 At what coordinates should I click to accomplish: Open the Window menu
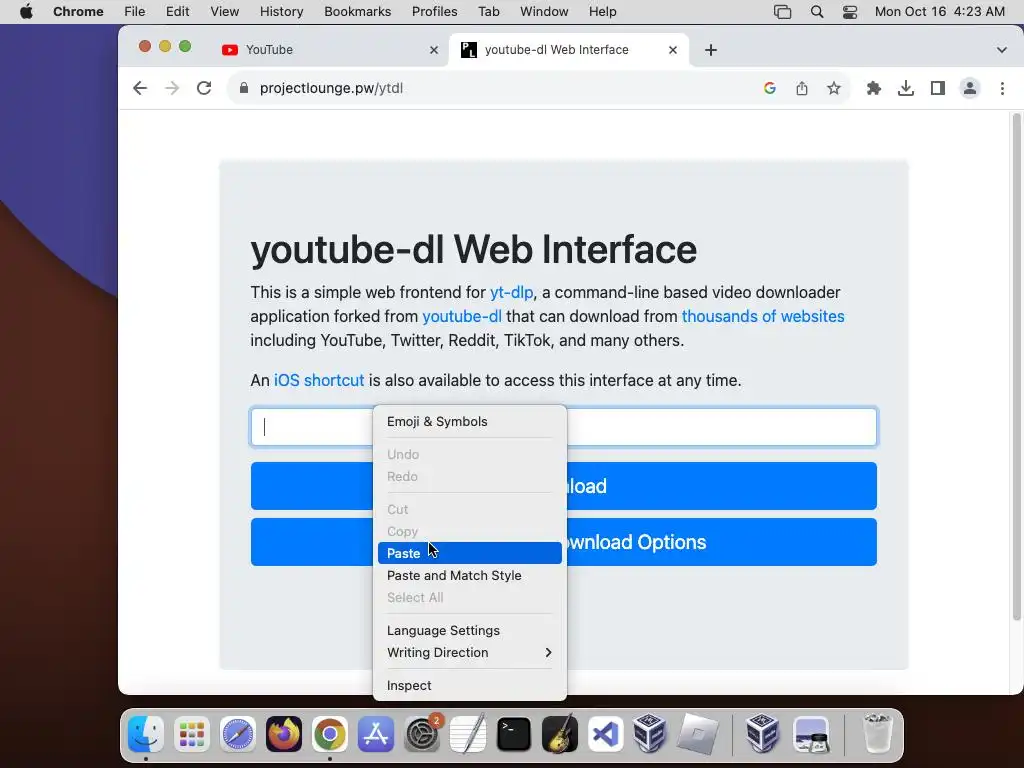[544, 12]
